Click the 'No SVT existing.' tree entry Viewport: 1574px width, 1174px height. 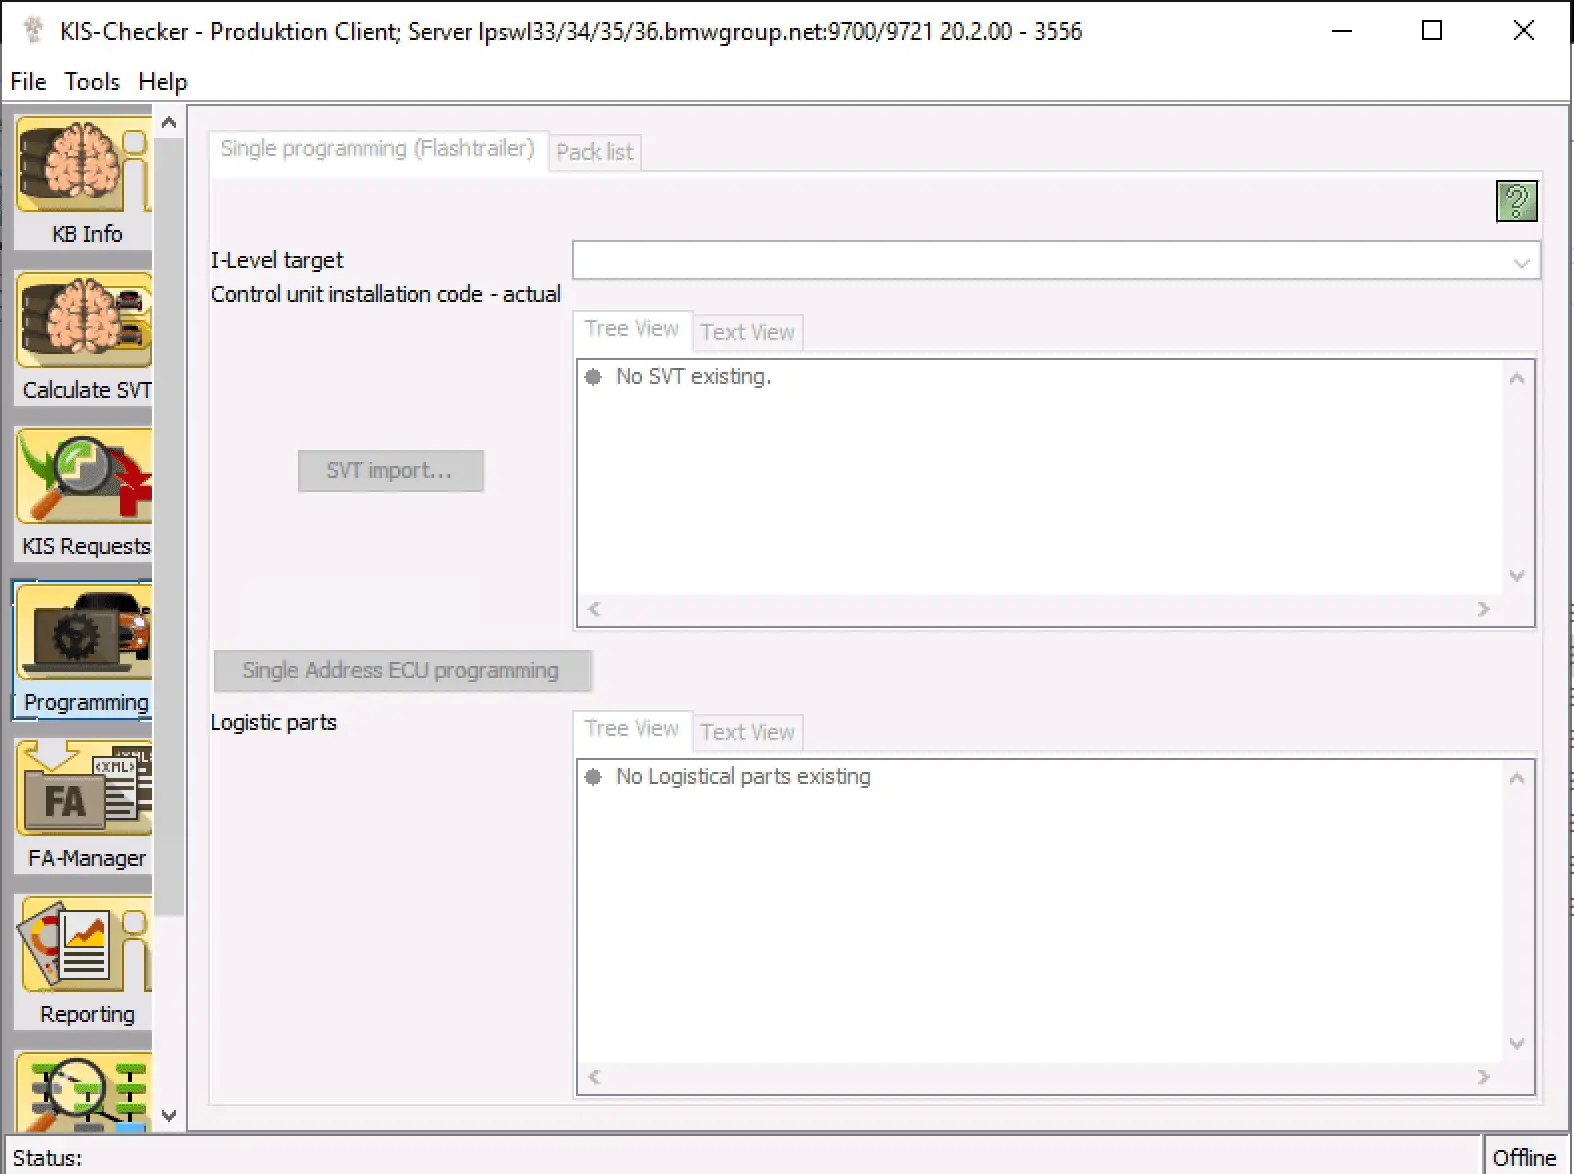tap(693, 377)
